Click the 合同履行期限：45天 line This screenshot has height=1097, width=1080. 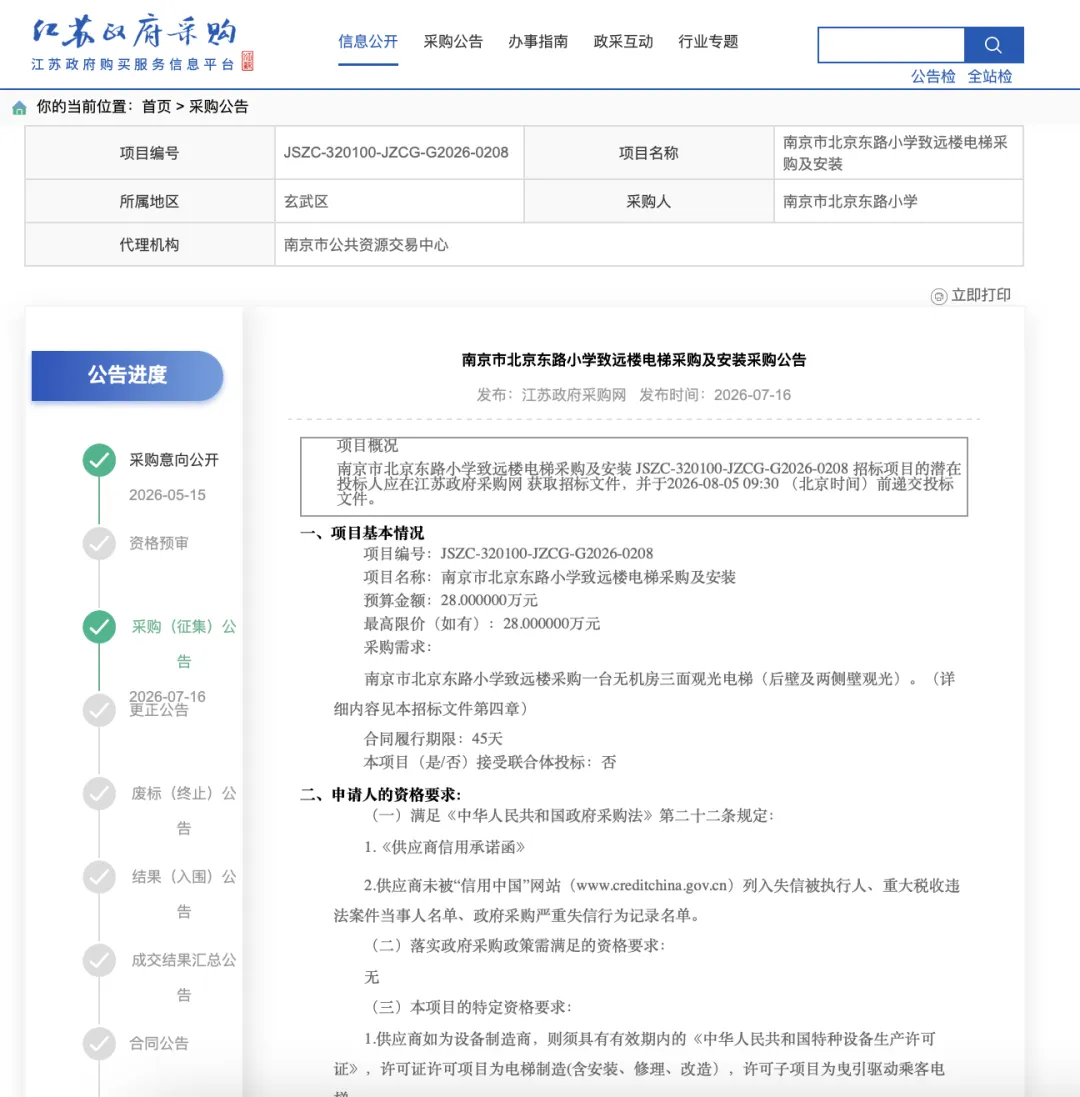pos(433,739)
